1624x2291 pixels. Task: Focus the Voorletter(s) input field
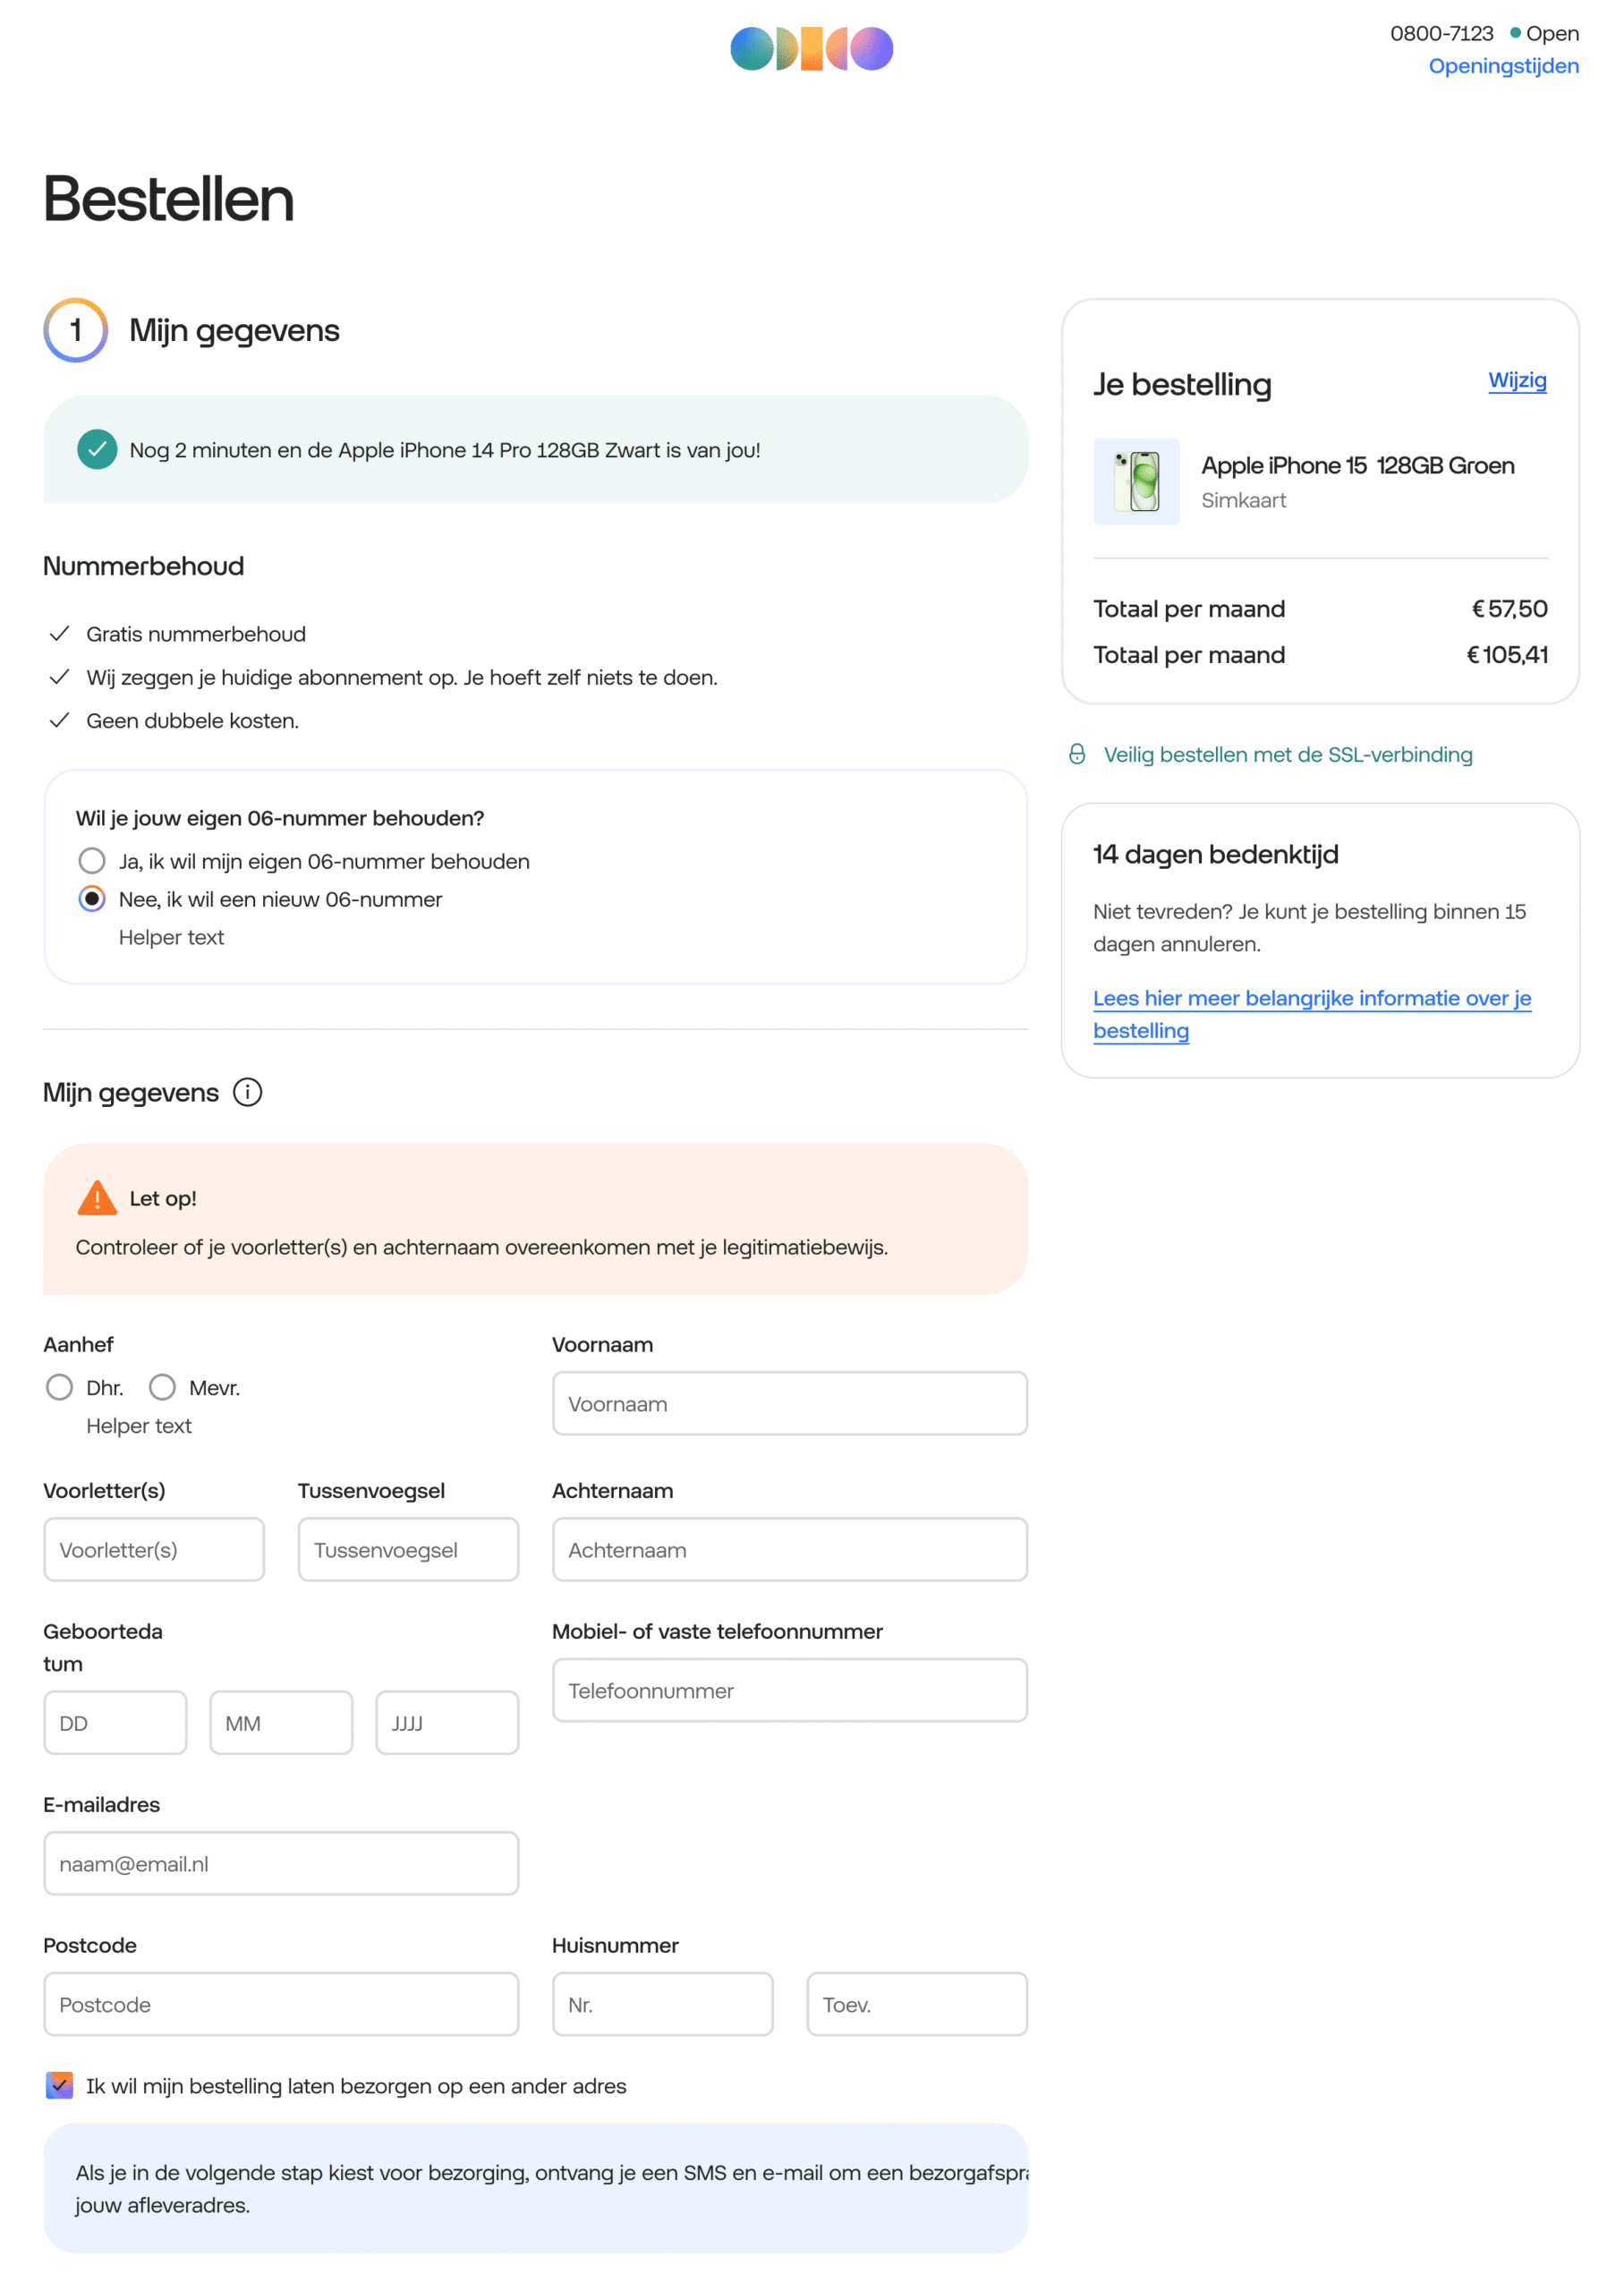[154, 1549]
